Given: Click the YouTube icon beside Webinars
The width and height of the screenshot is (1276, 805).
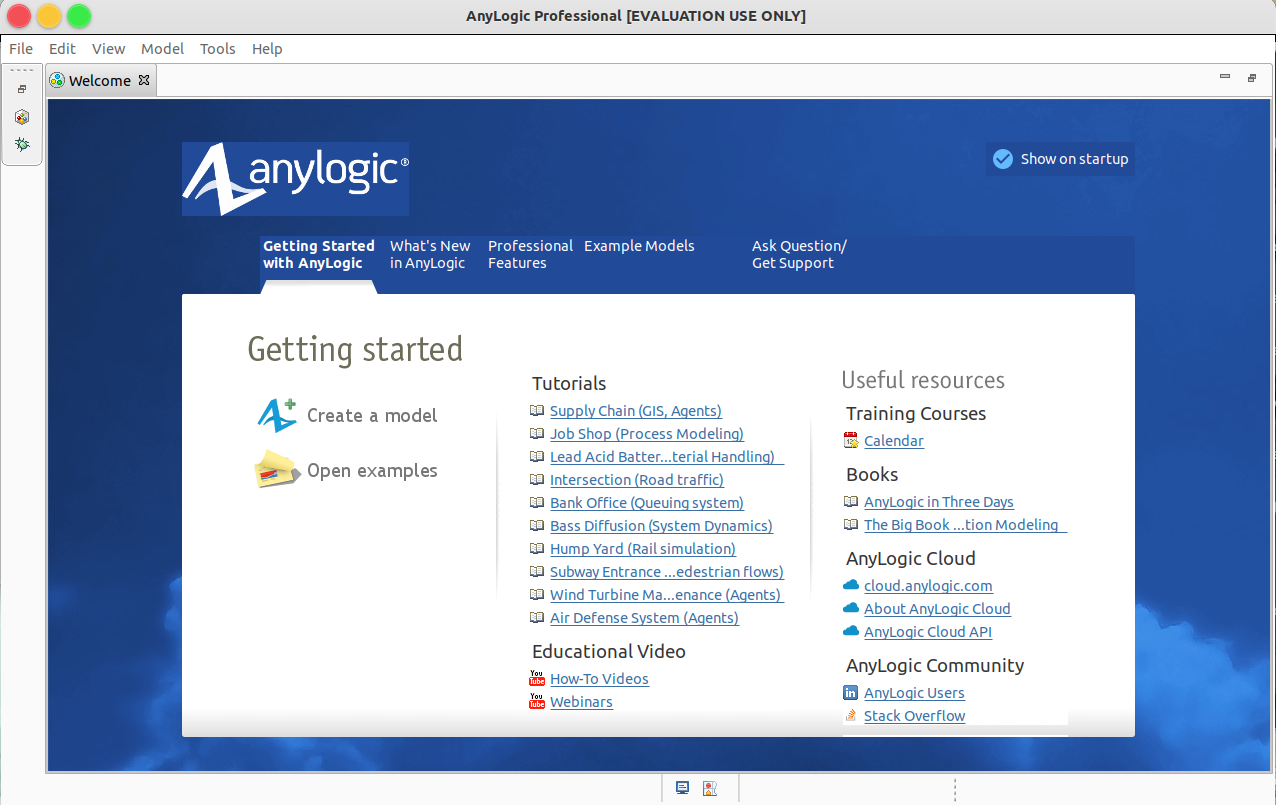Looking at the screenshot, I should coord(537,701).
